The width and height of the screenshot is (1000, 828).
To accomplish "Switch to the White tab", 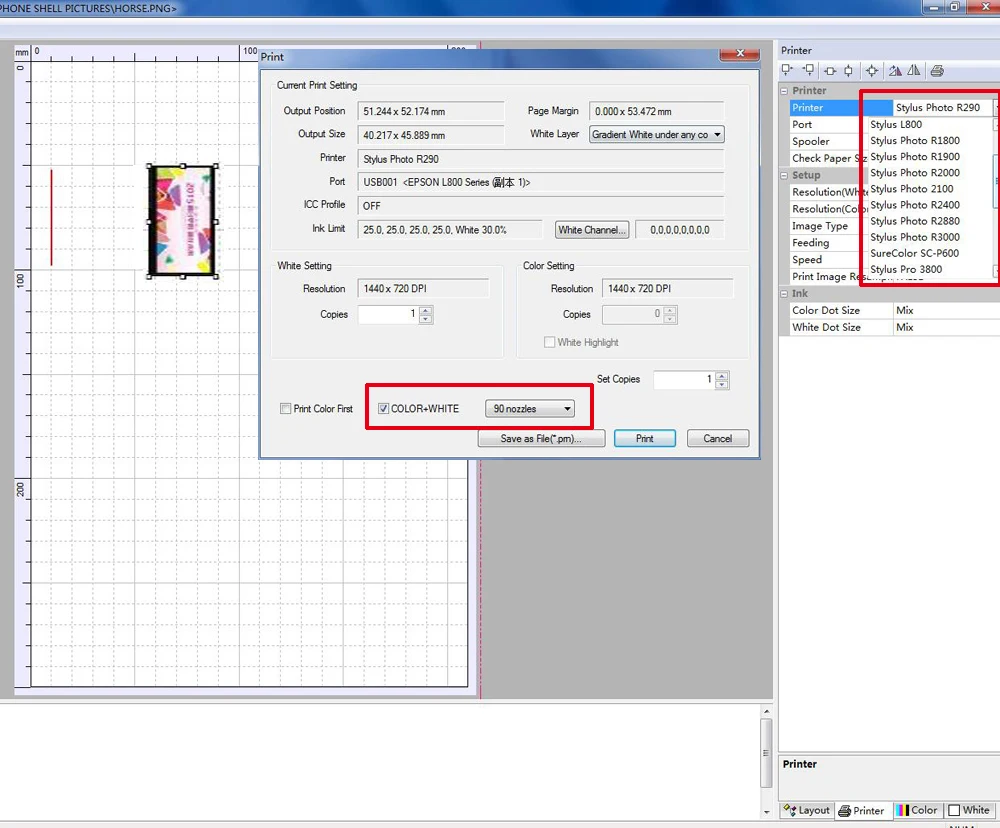I will 969,810.
